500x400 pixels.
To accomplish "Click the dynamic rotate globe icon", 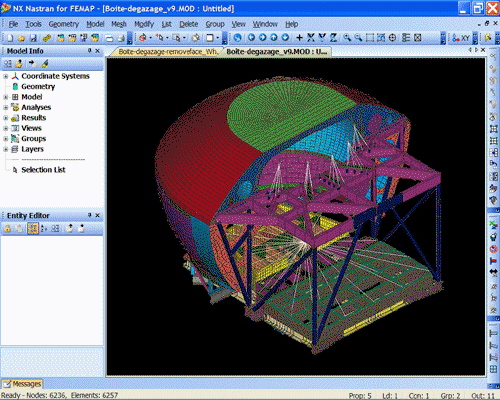I will (x=237, y=38).
